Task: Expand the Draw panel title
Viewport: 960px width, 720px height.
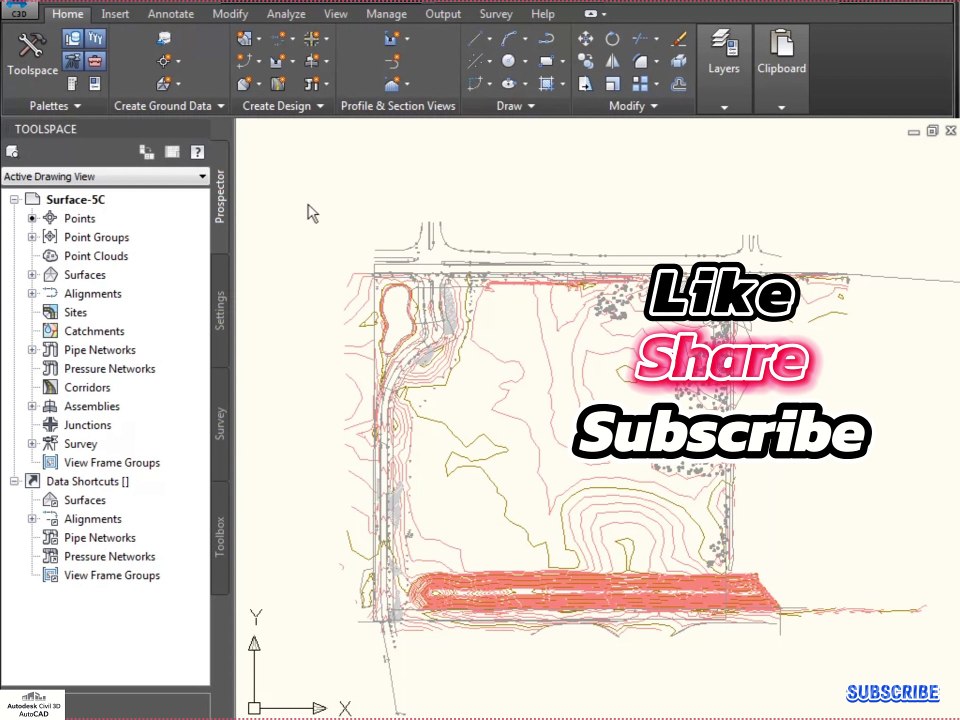Action: [516, 106]
